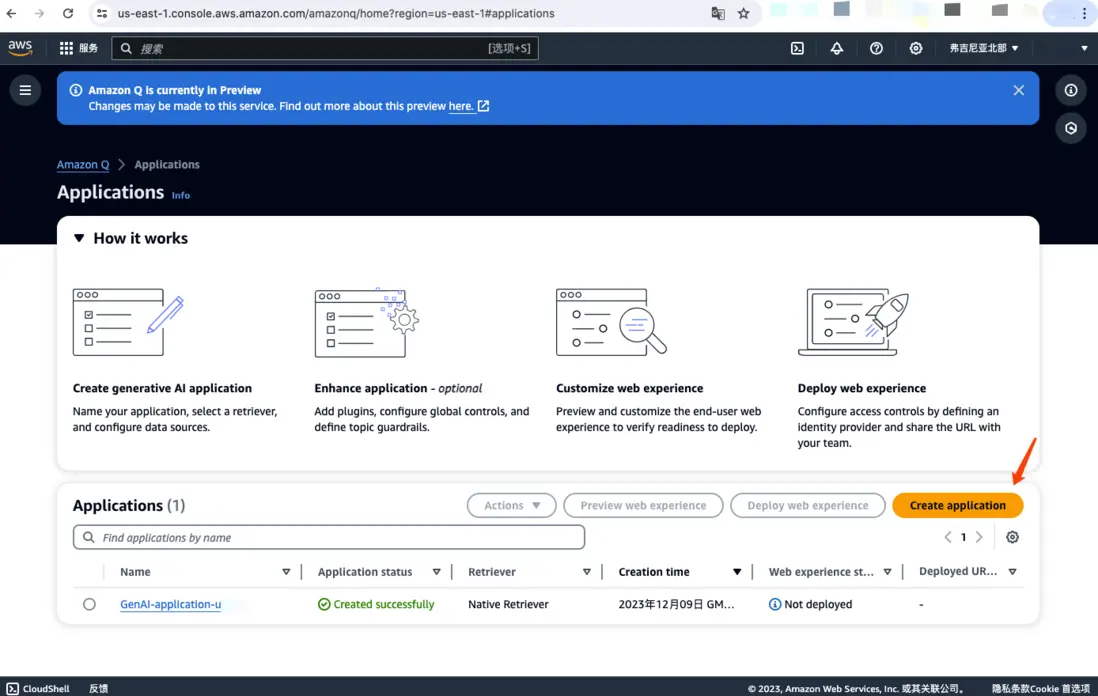Click Preview web experience button

pyautogui.click(x=643, y=506)
